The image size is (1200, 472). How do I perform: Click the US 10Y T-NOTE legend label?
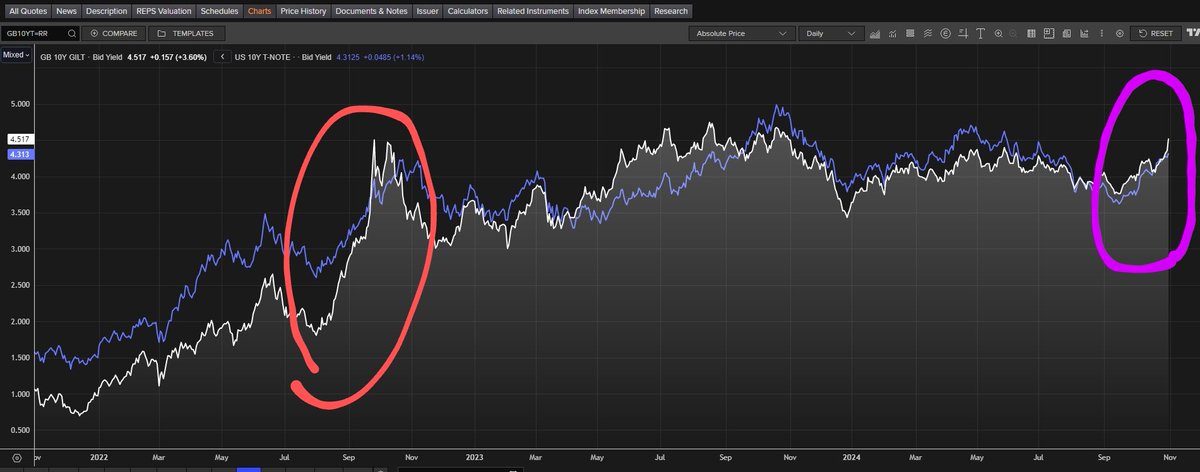click(x=264, y=56)
